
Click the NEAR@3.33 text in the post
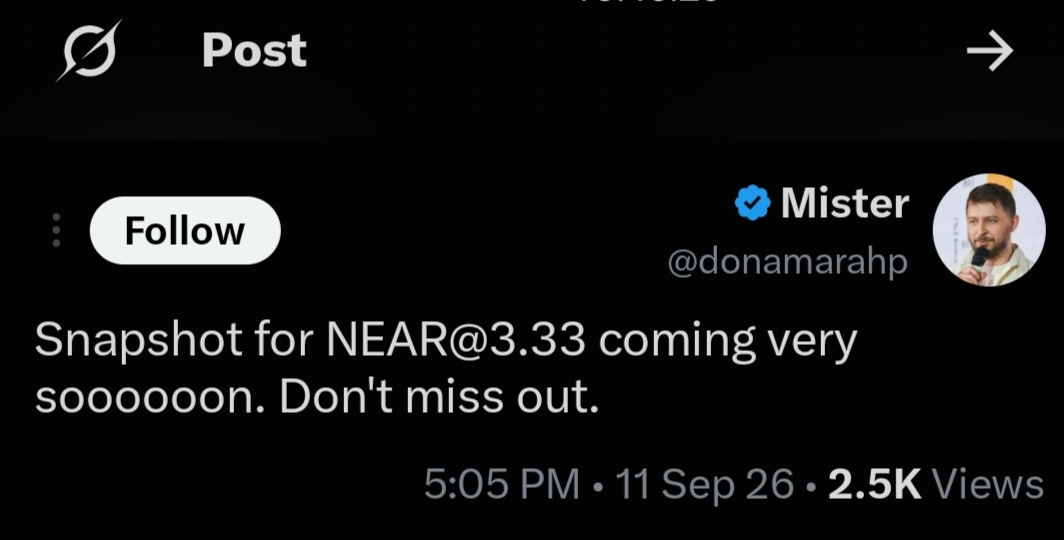click(x=455, y=339)
